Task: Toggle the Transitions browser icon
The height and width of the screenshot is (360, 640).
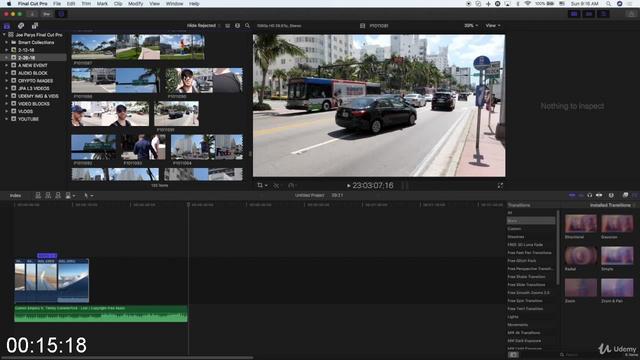Action: click(635, 196)
